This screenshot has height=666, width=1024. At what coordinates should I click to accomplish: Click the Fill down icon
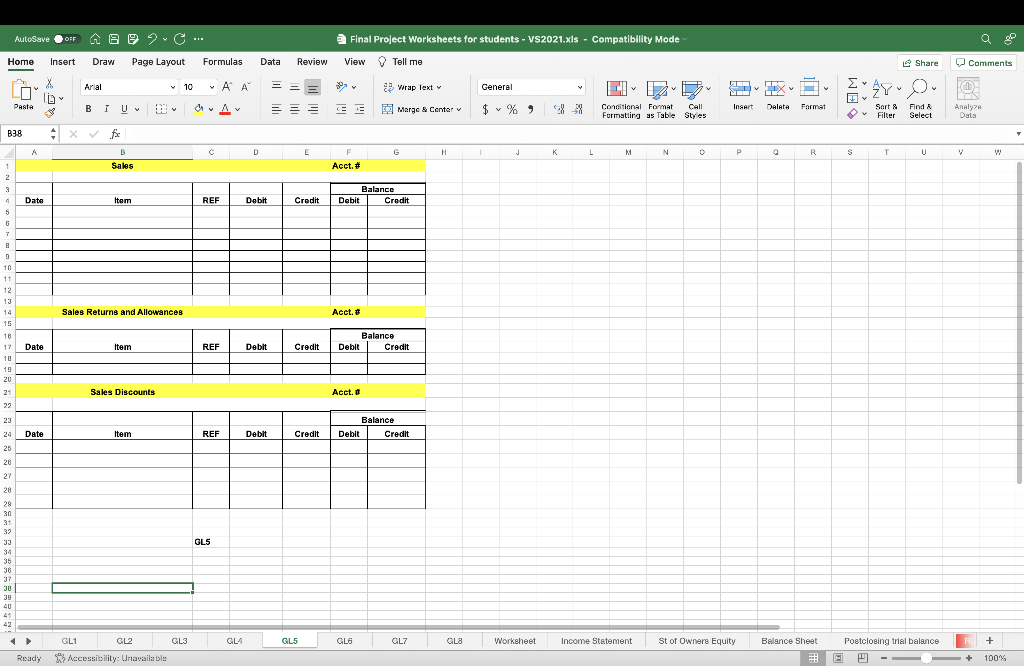[853, 99]
